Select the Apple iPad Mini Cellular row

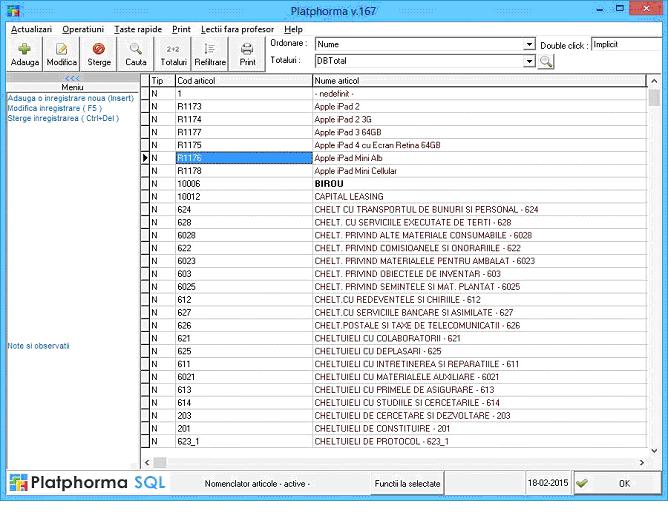pos(357,171)
